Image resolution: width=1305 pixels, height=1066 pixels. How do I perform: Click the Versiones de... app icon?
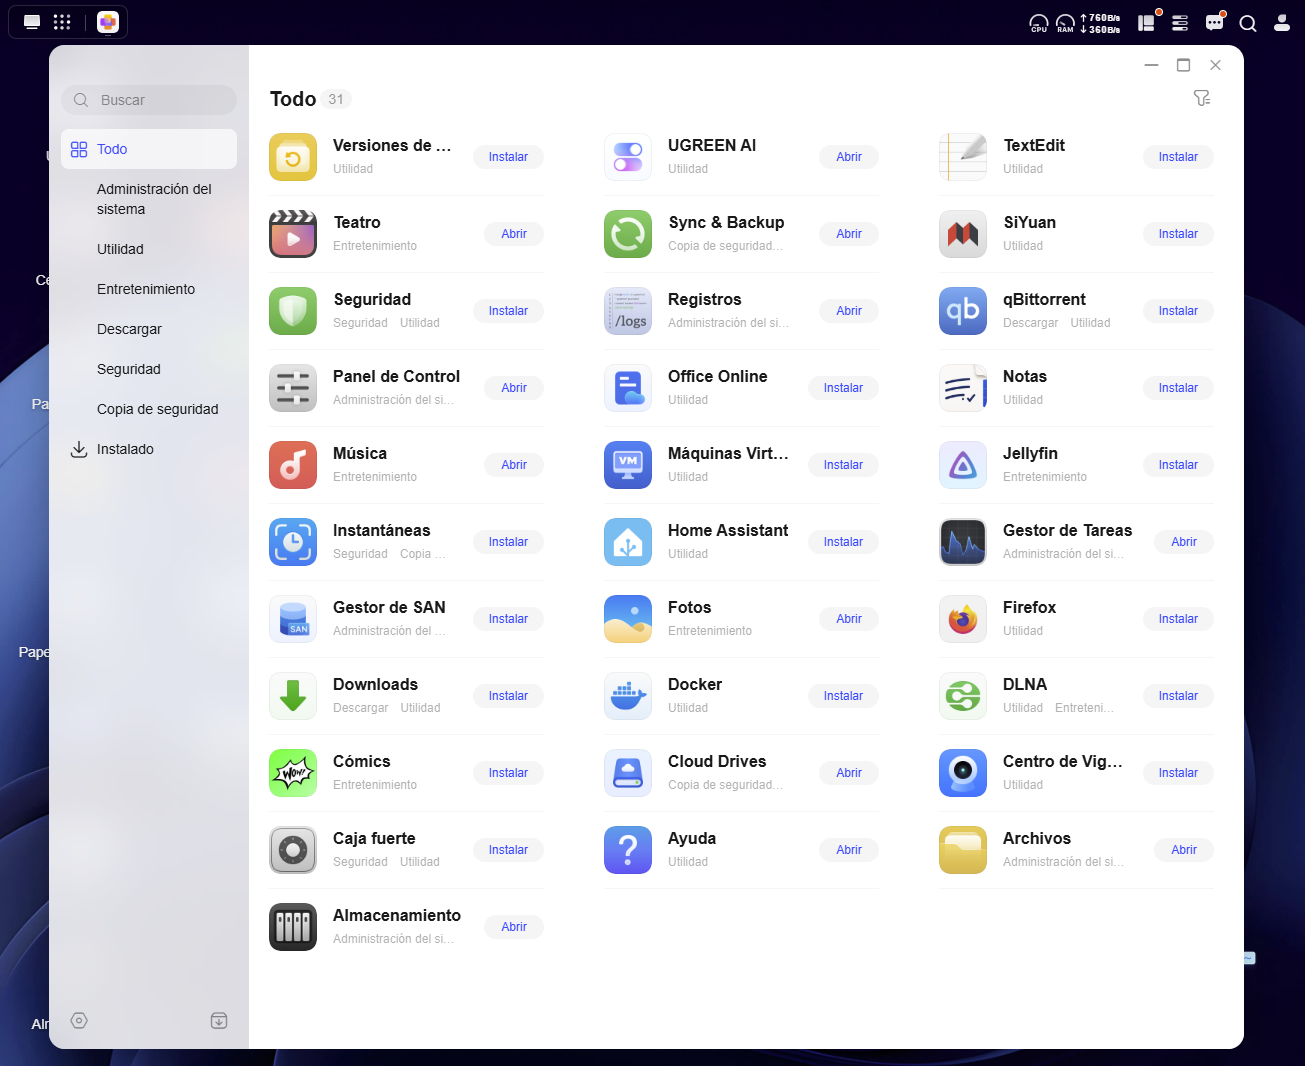pyautogui.click(x=293, y=157)
